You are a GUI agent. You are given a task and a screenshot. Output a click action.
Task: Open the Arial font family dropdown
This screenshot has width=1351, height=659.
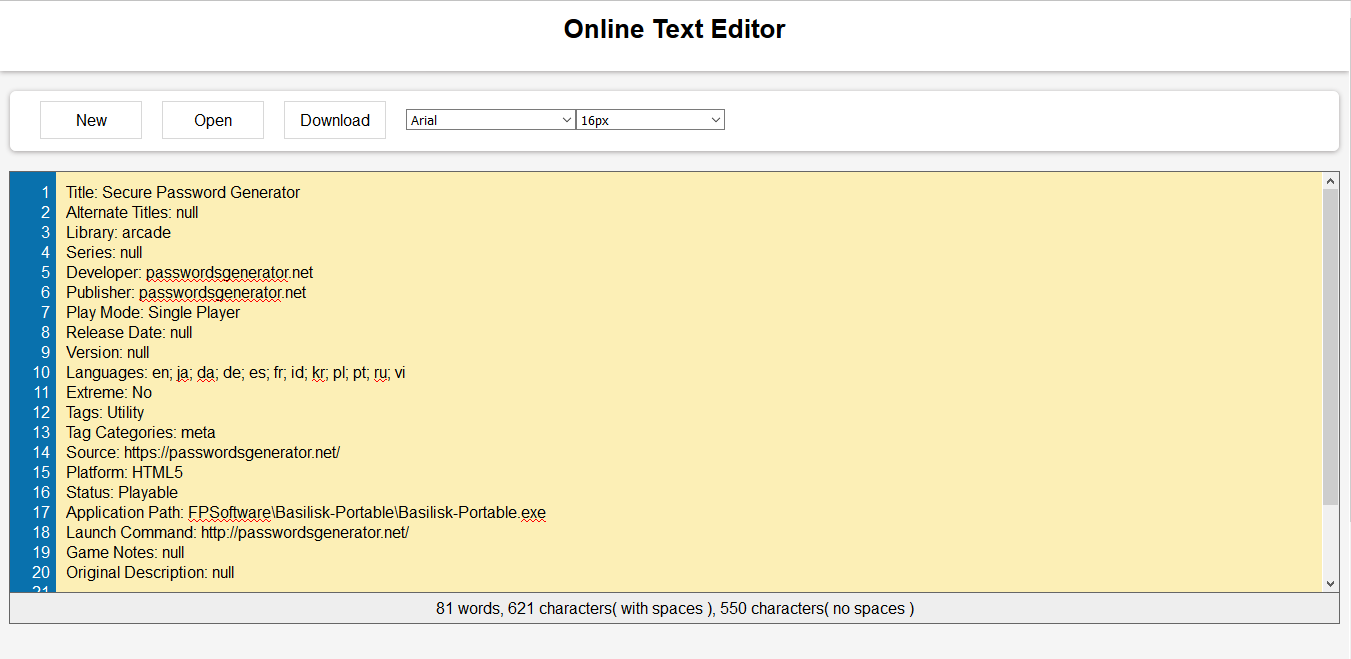[491, 120]
